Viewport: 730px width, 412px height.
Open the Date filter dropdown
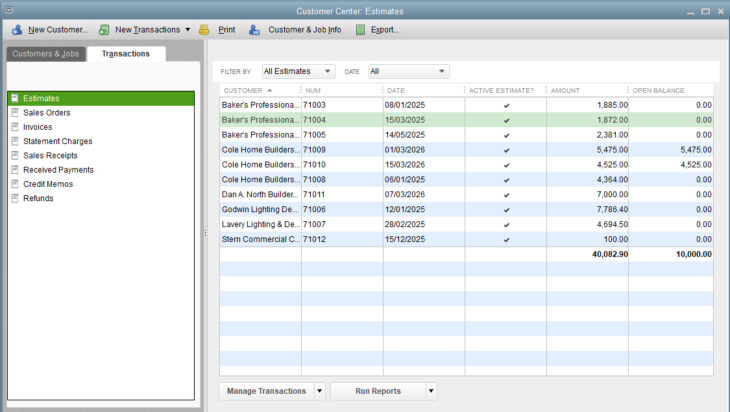click(x=408, y=71)
